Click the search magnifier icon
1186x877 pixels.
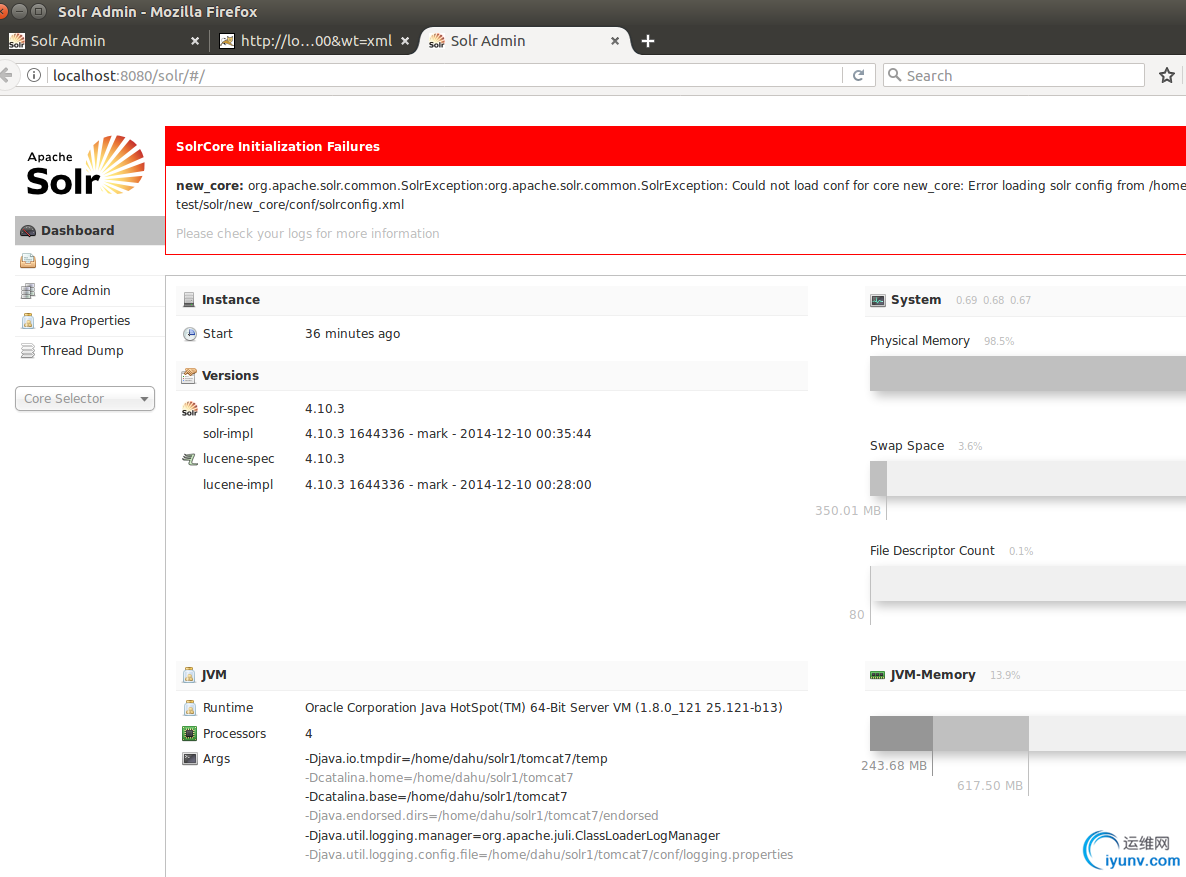(895, 75)
